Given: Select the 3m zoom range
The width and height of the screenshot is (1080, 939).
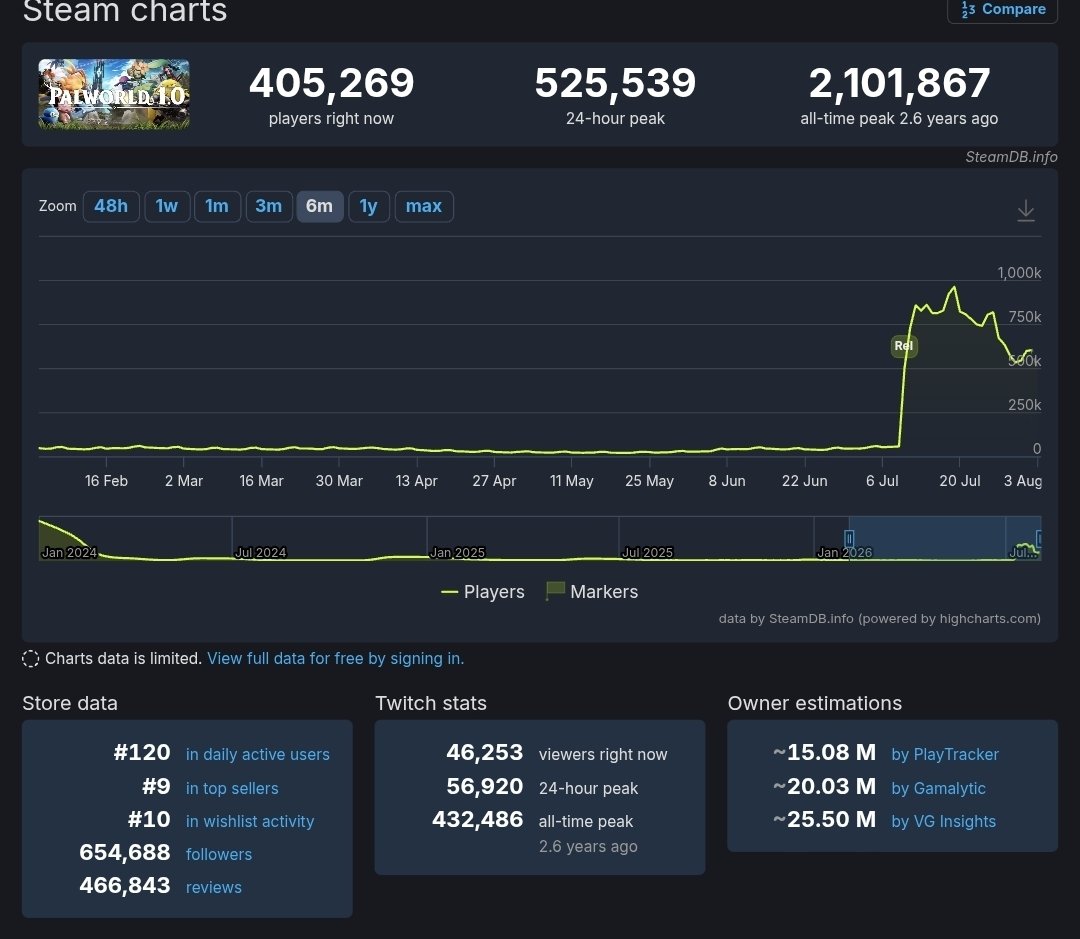Looking at the screenshot, I should coord(269,206).
